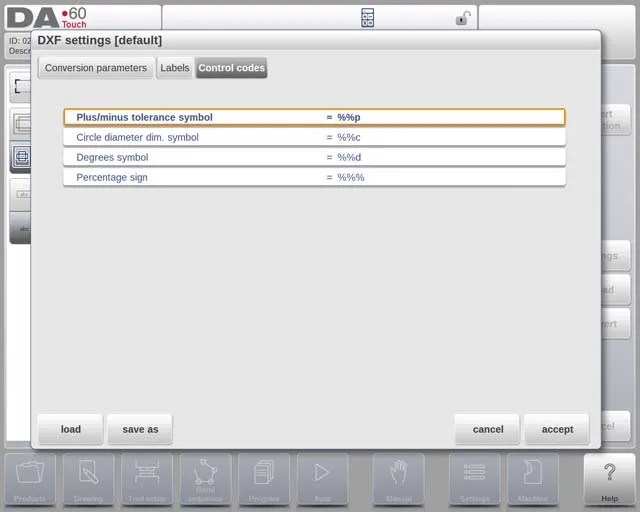Screen dimensions: 640x512
Task: Open Products folder icon in bottom bar
Action: [x=30, y=479]
